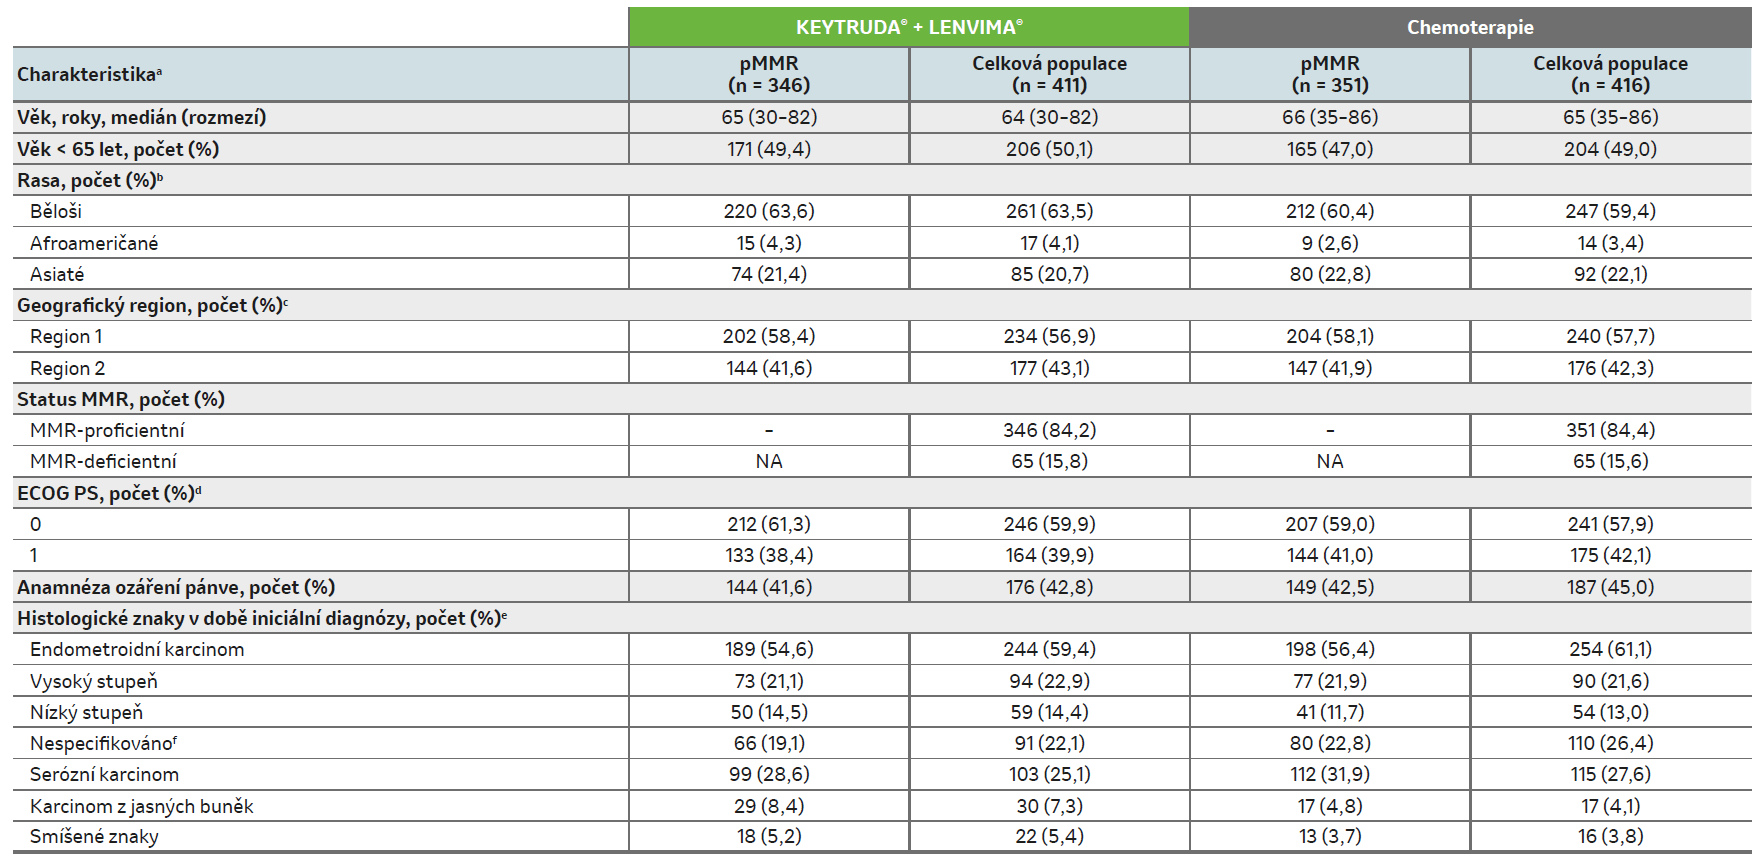The width and height of the screenshot is (1761, 858).
Task: Click the pMMR (n = 346) subheader
Action: (768, 74)
